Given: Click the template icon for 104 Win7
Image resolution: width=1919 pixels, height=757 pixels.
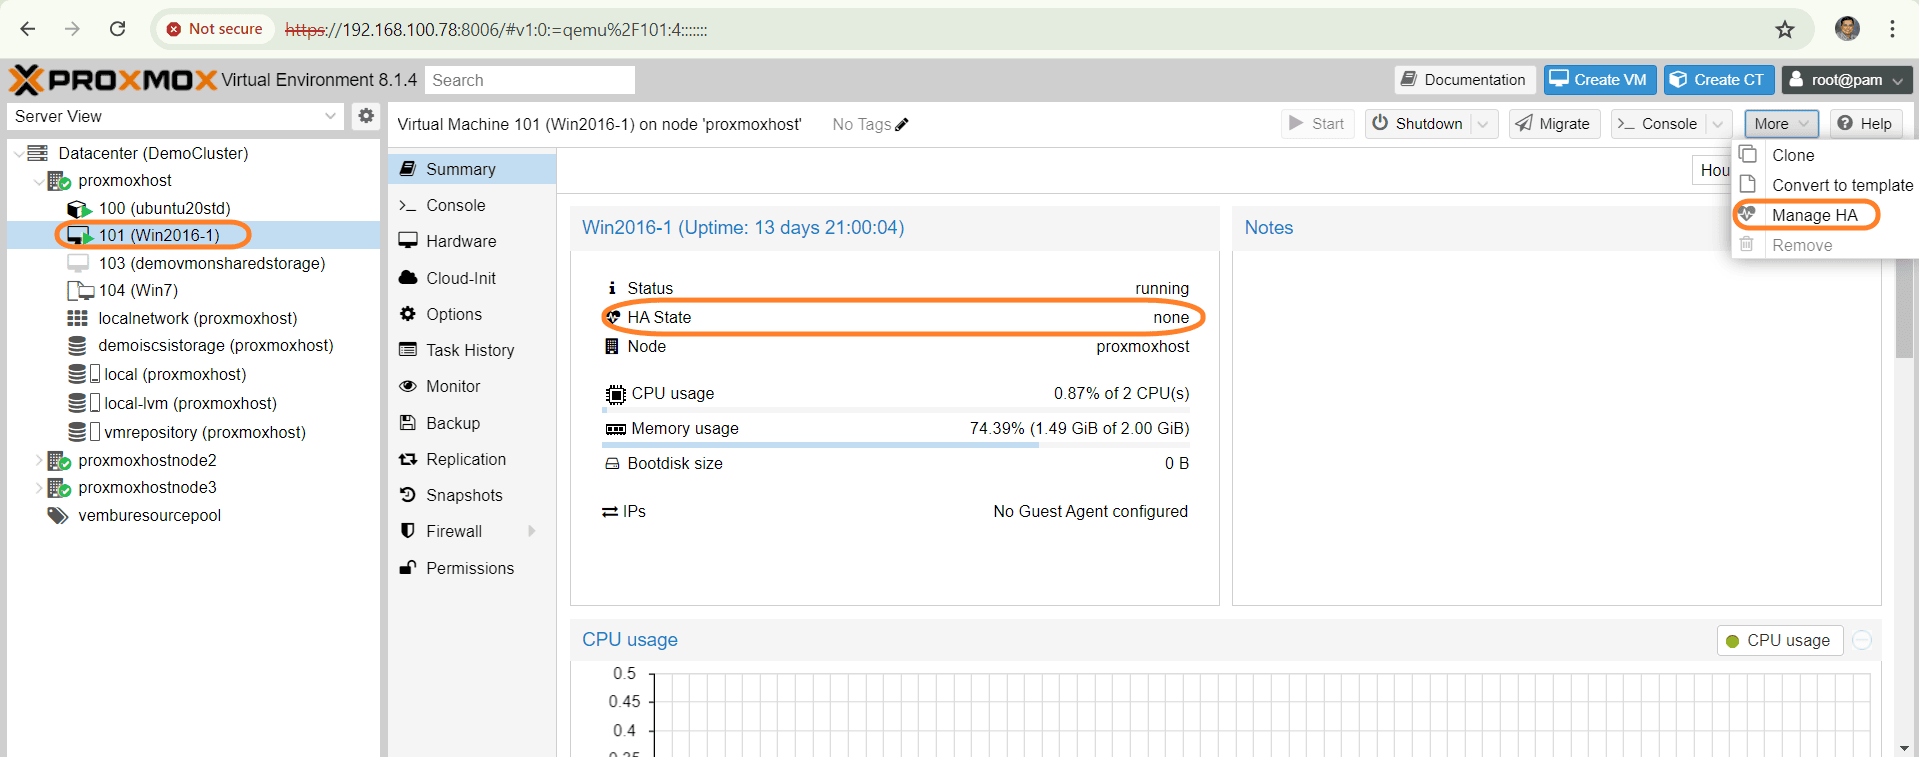Looking at the screenshot, I should click(80, 291).
